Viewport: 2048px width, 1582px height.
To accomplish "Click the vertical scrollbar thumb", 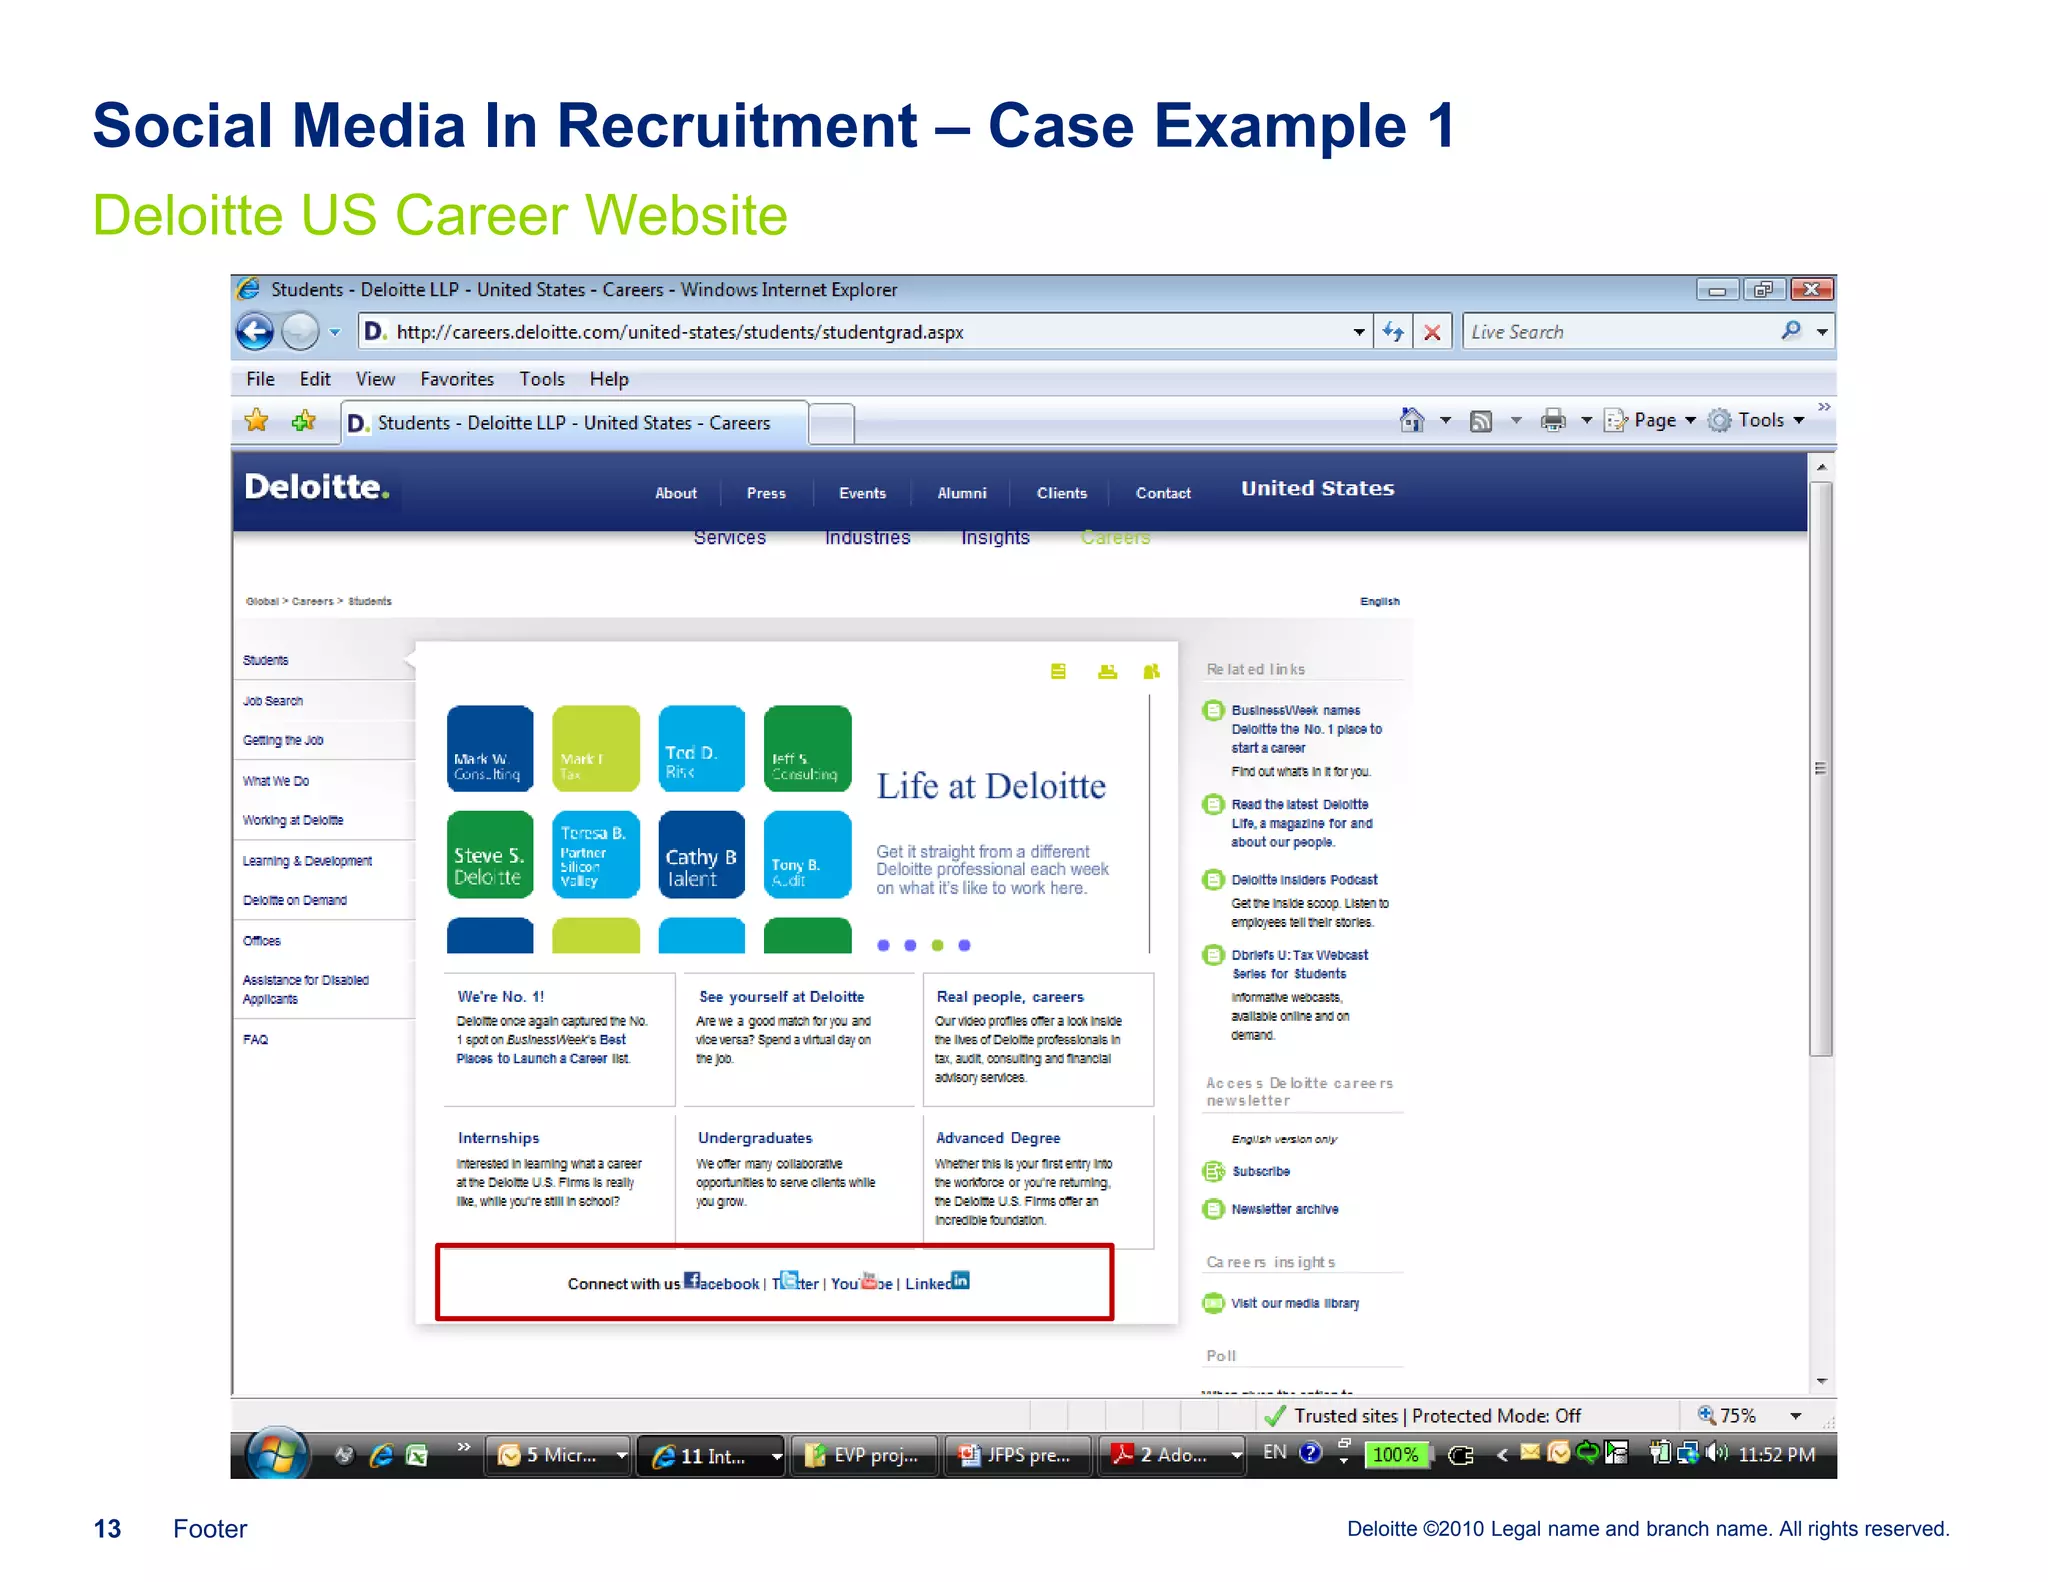I will [x=1821, y=768].
